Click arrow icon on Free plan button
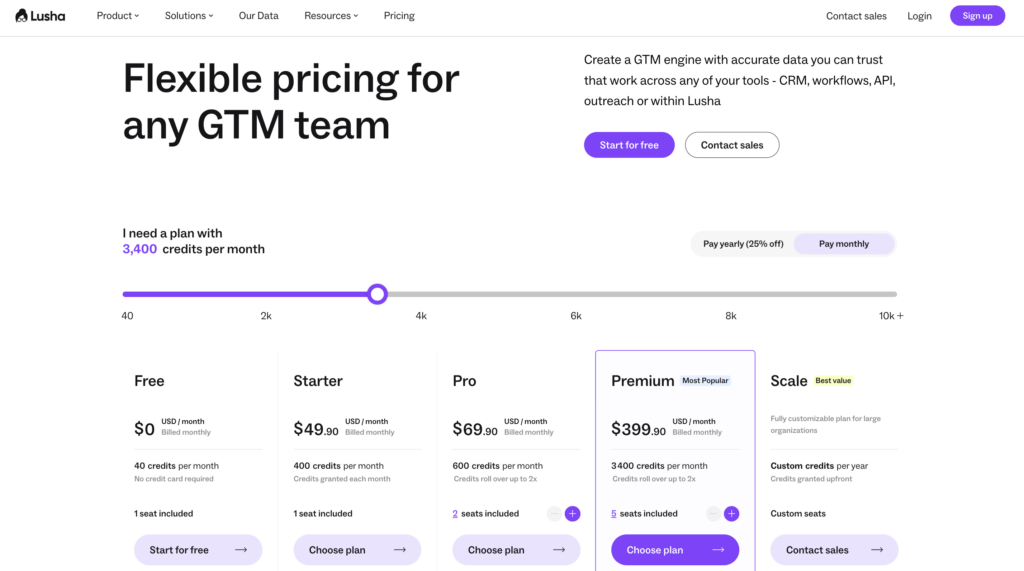1024x571 pixels. click(x=241, y=550)
